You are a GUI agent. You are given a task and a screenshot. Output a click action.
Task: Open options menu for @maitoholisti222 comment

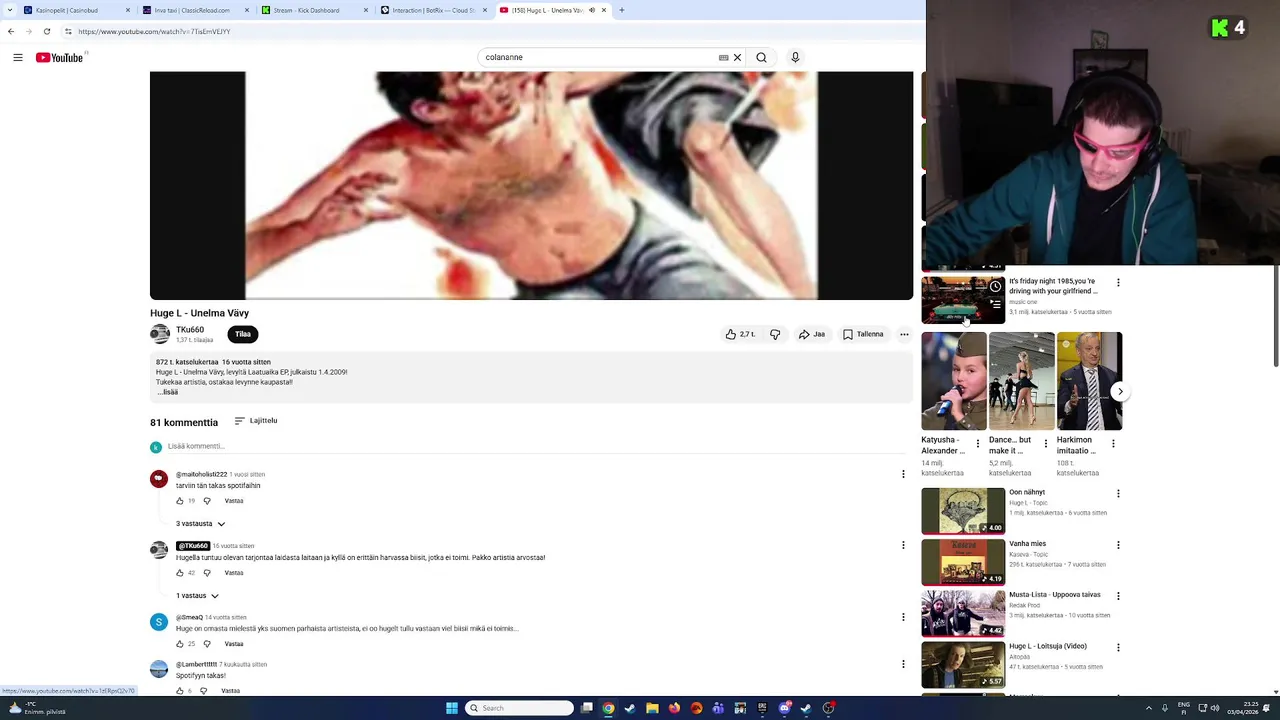(903, 474)
